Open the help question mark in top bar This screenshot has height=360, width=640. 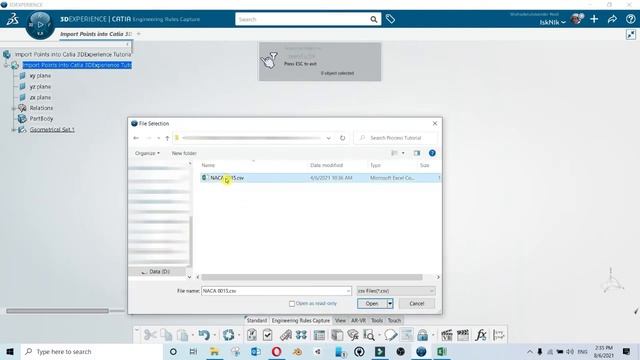pos(630,19)
